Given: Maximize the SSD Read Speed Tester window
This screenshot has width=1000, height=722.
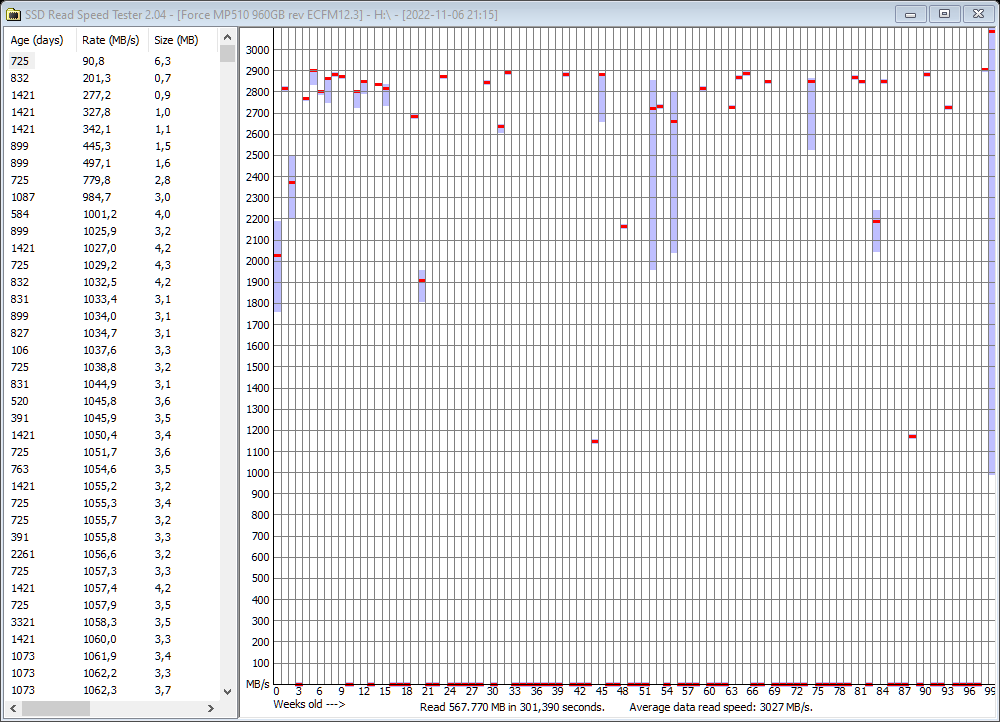Looking at the screenshot, I should tap(945, 14).
